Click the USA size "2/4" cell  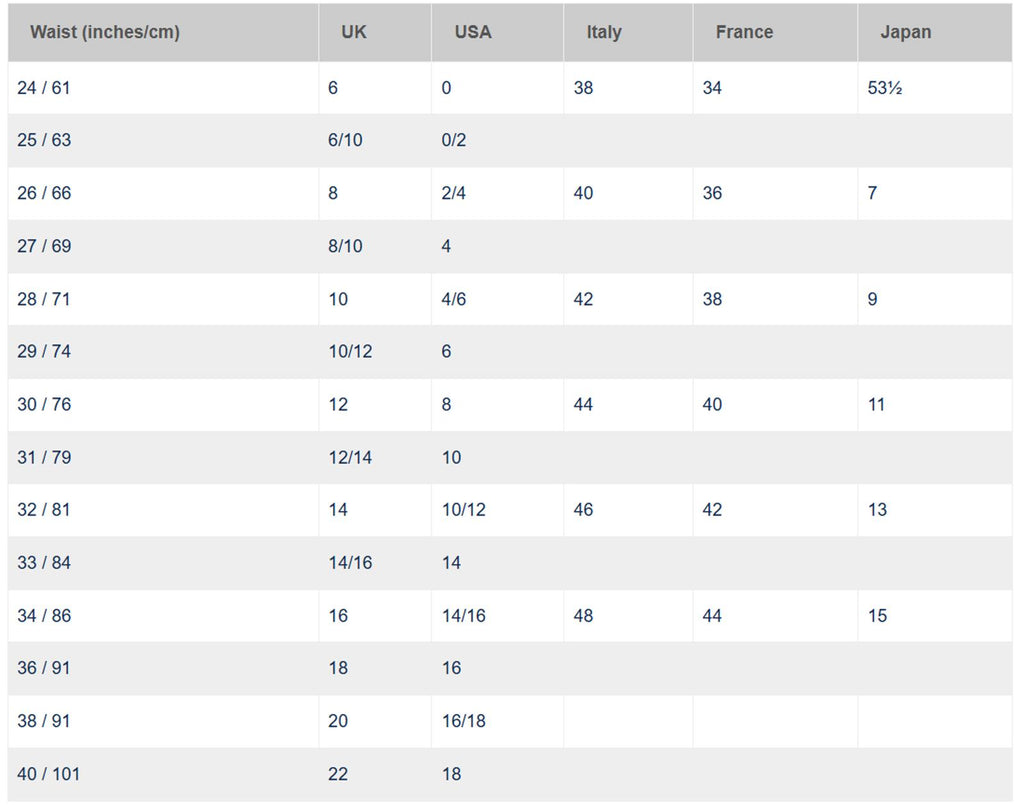point(454,193)
